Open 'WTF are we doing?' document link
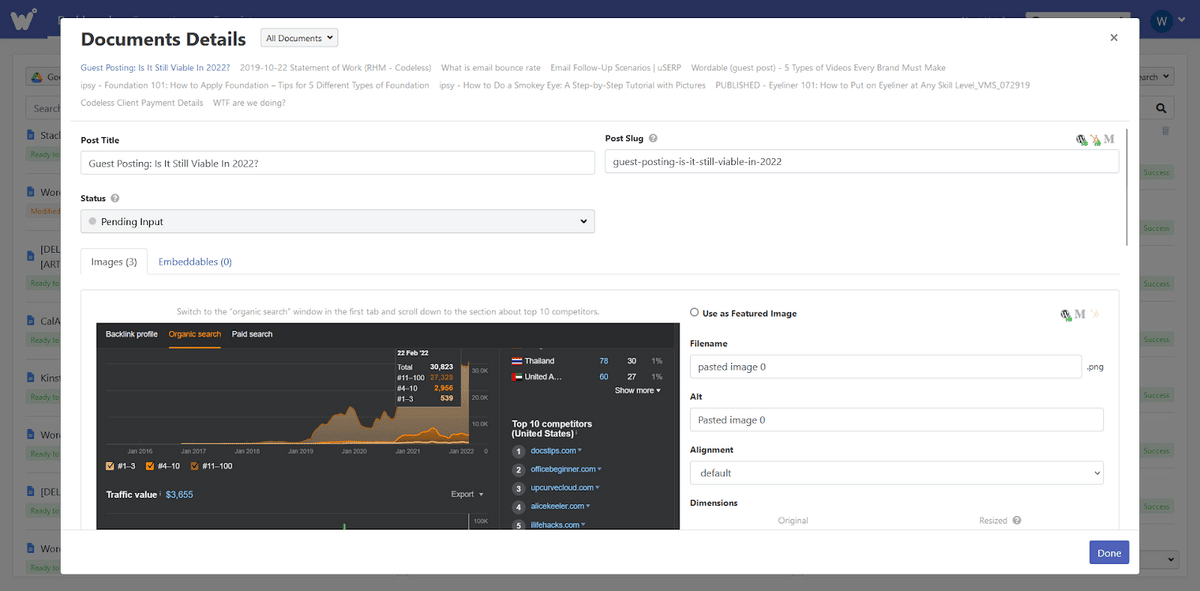 click(x=249, y=102)
